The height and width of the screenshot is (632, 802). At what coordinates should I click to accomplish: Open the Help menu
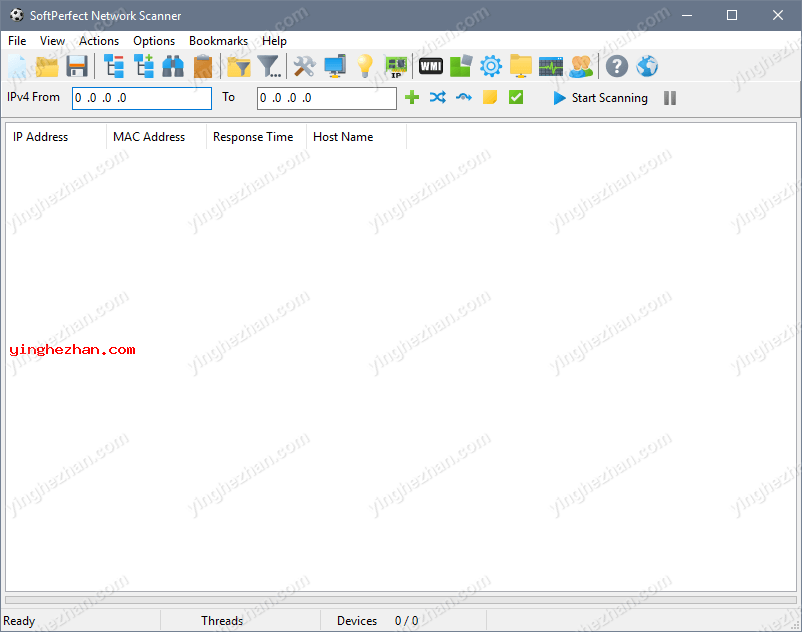(x=274, y=41)
